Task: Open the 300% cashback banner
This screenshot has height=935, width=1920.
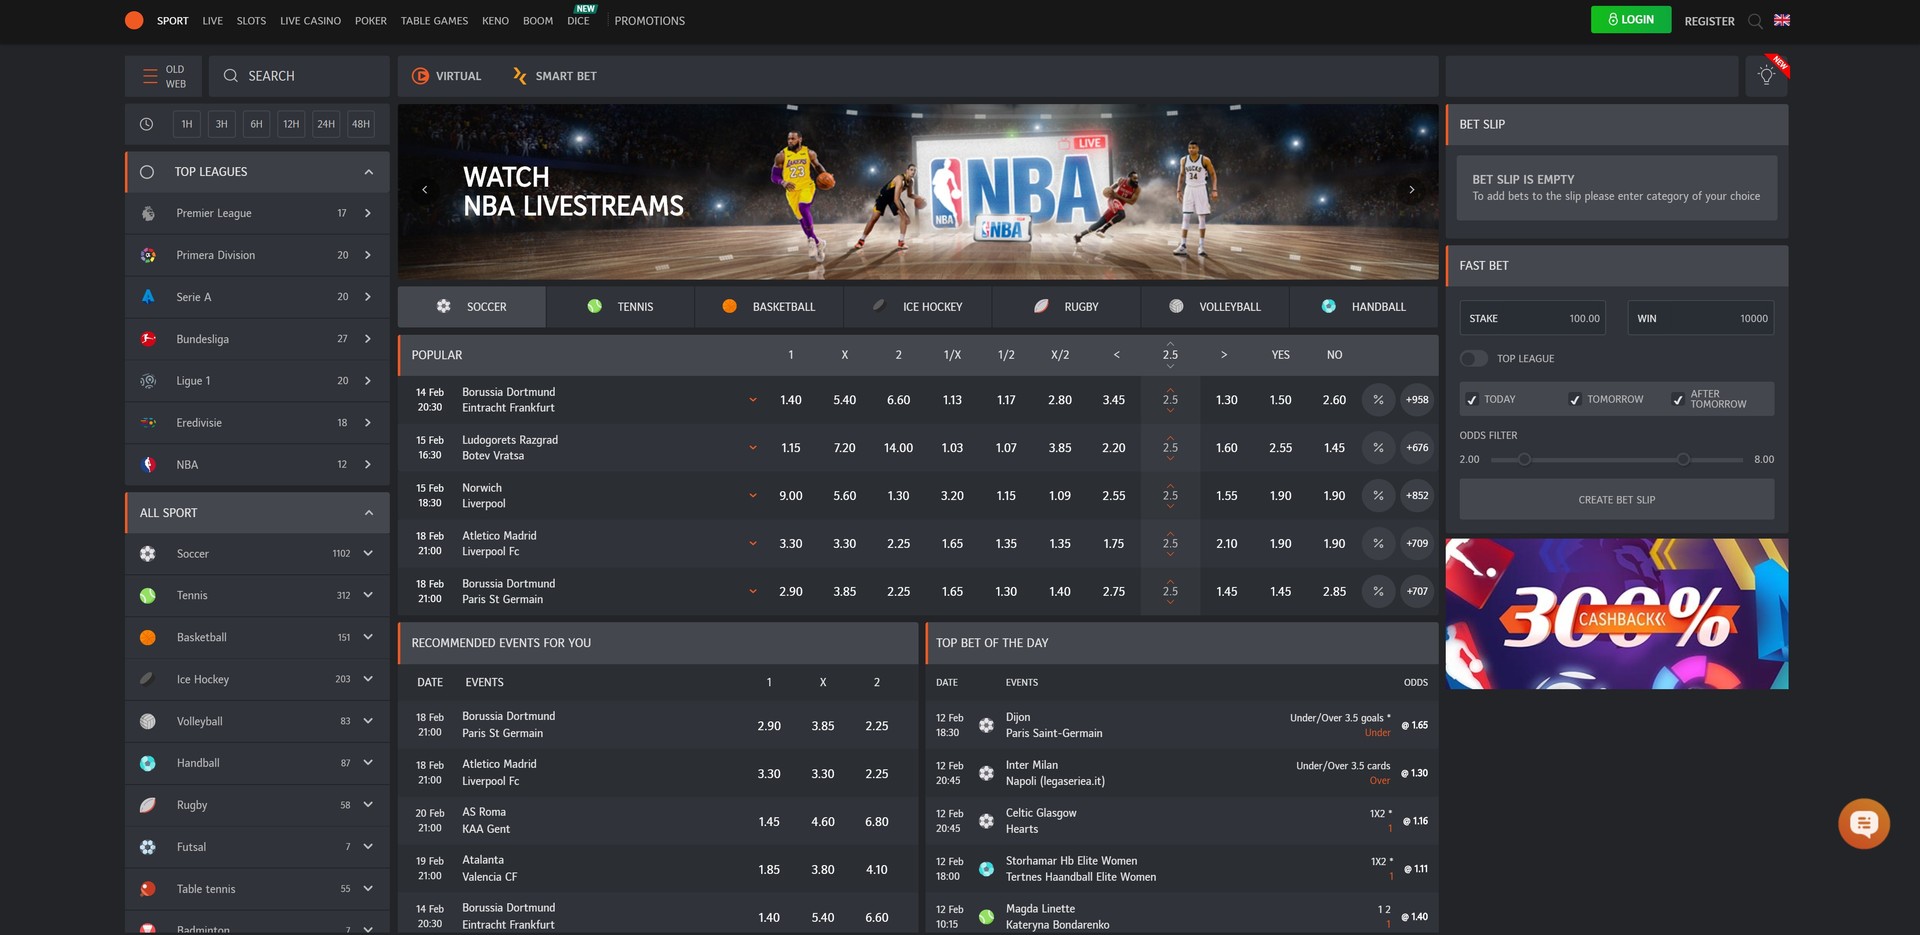Action: click(1617, 614)
